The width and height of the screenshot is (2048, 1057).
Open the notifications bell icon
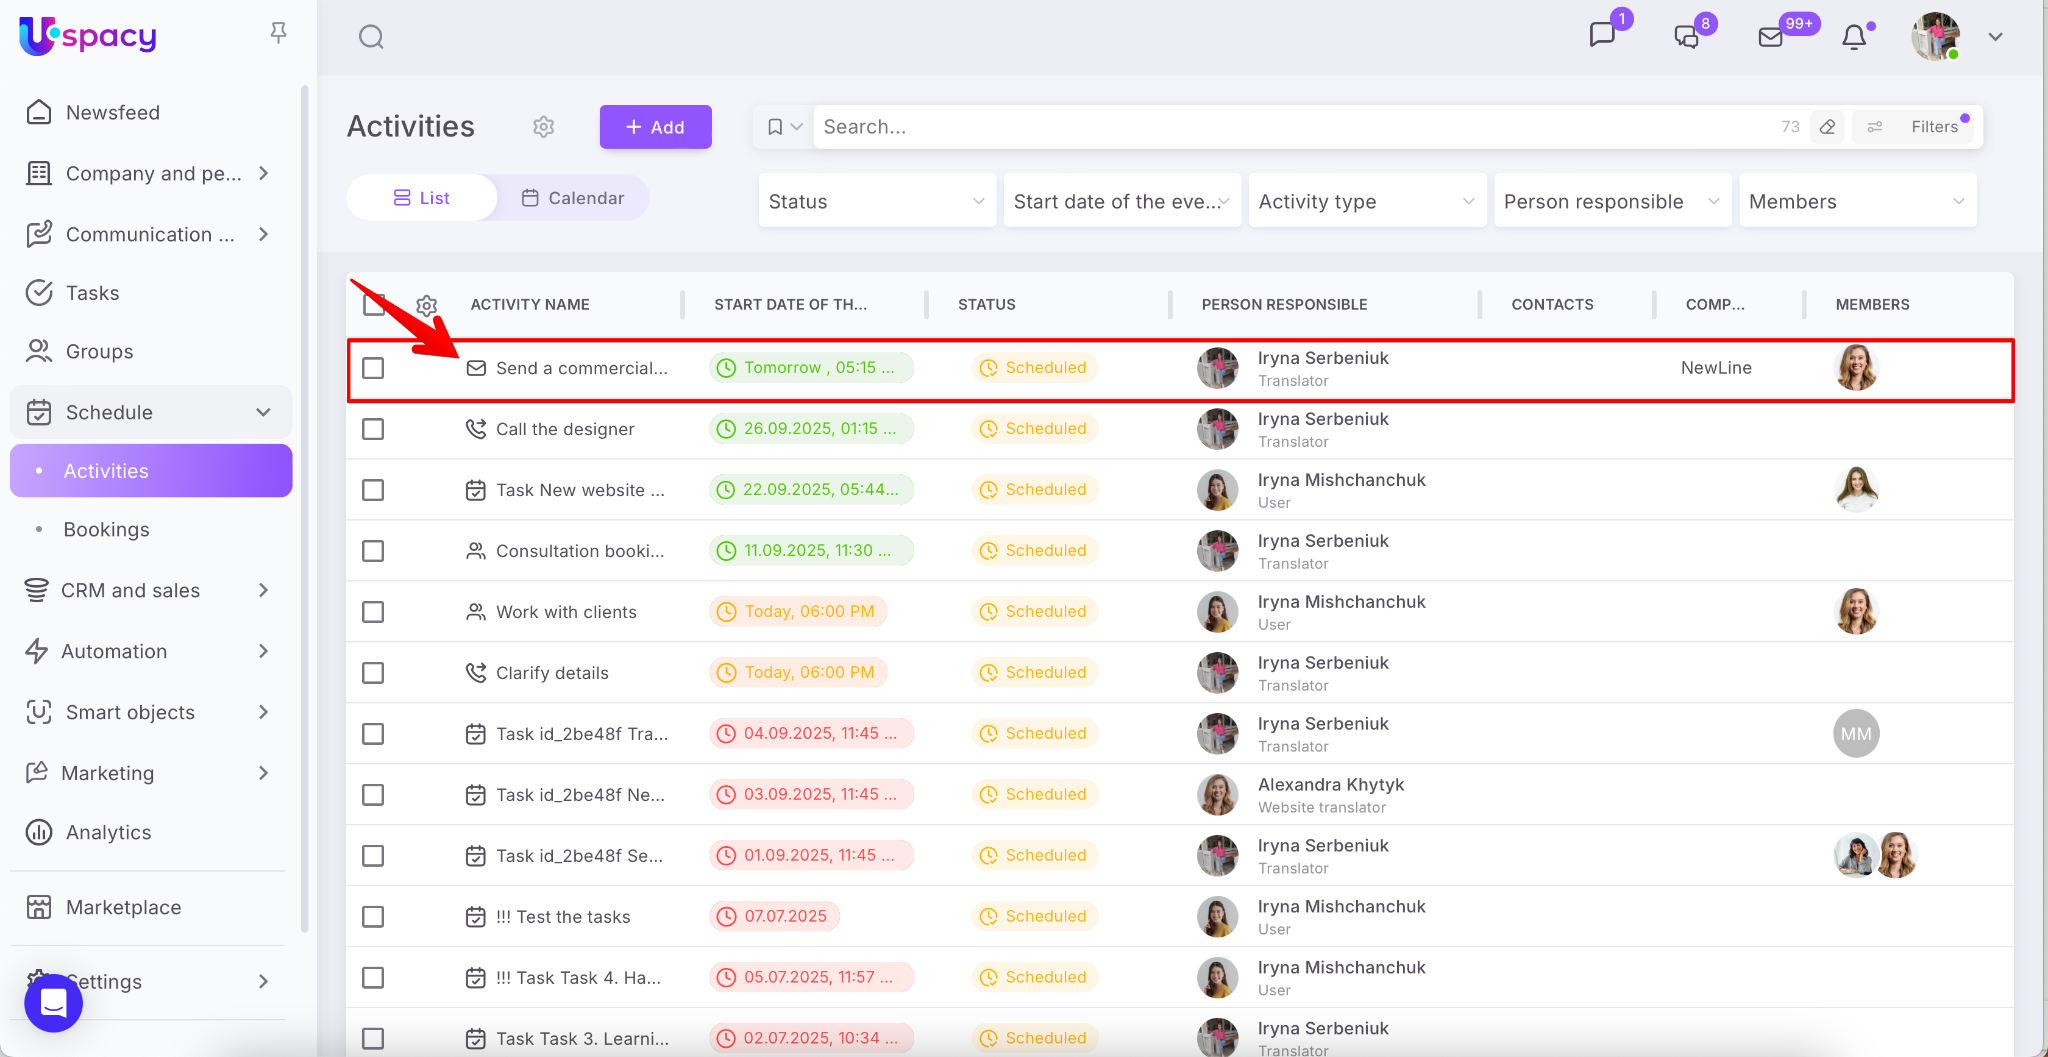click(1853, 37)
